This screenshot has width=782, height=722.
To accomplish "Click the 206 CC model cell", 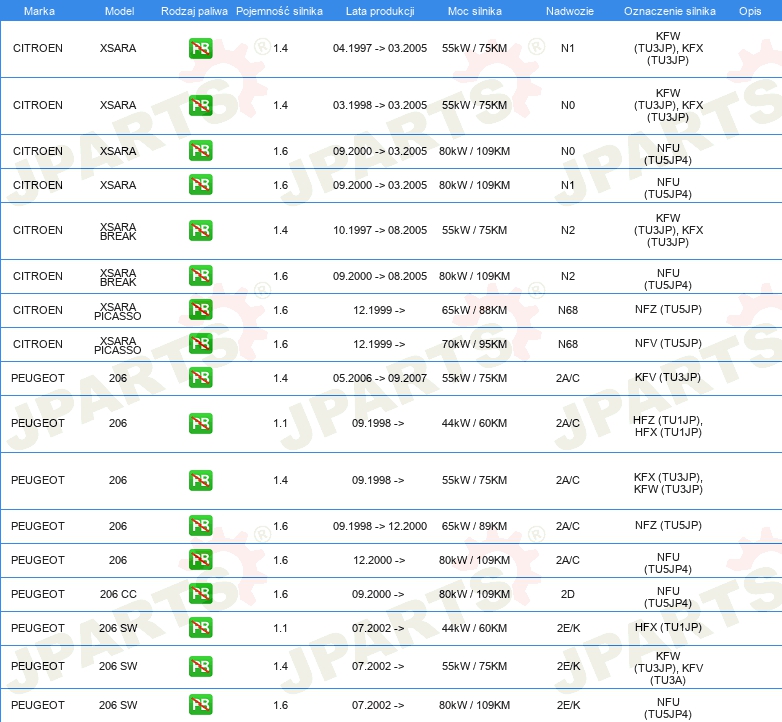I will click(118, 594).
